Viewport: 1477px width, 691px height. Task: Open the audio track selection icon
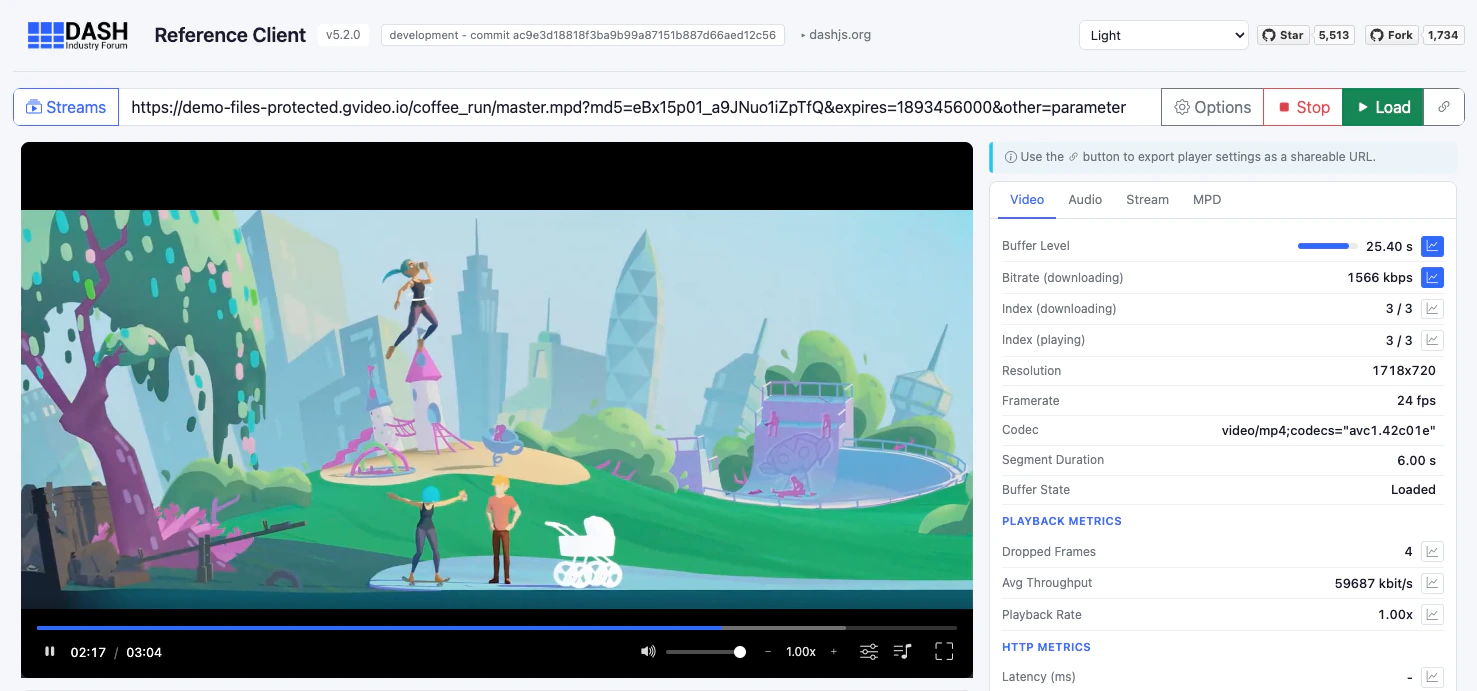[902, 652]
